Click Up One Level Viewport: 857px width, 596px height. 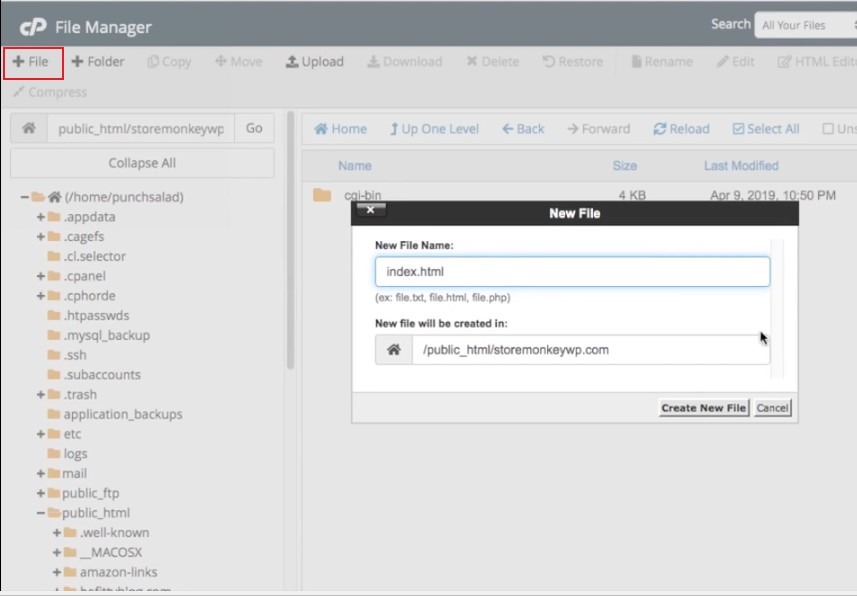(x=435, y=129)
